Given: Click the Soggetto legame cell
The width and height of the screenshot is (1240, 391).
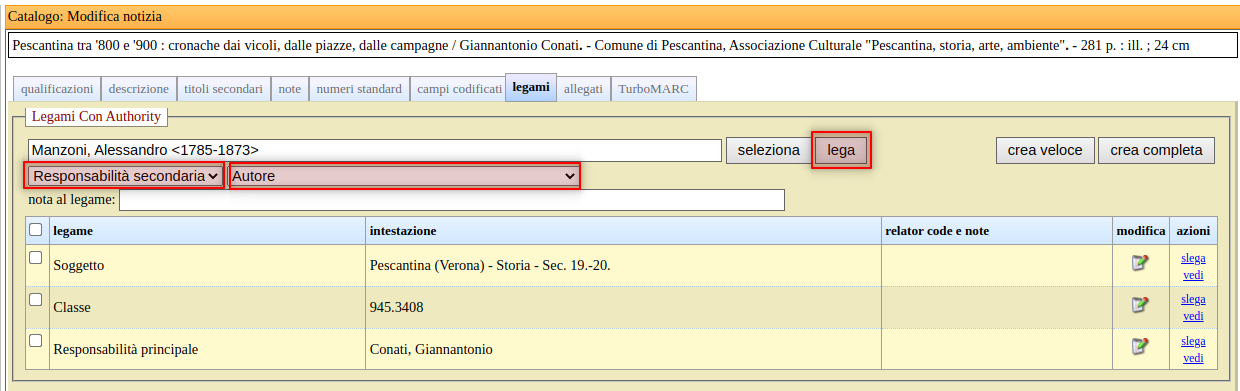Looking at the screenshot, I should click(207, 265).
